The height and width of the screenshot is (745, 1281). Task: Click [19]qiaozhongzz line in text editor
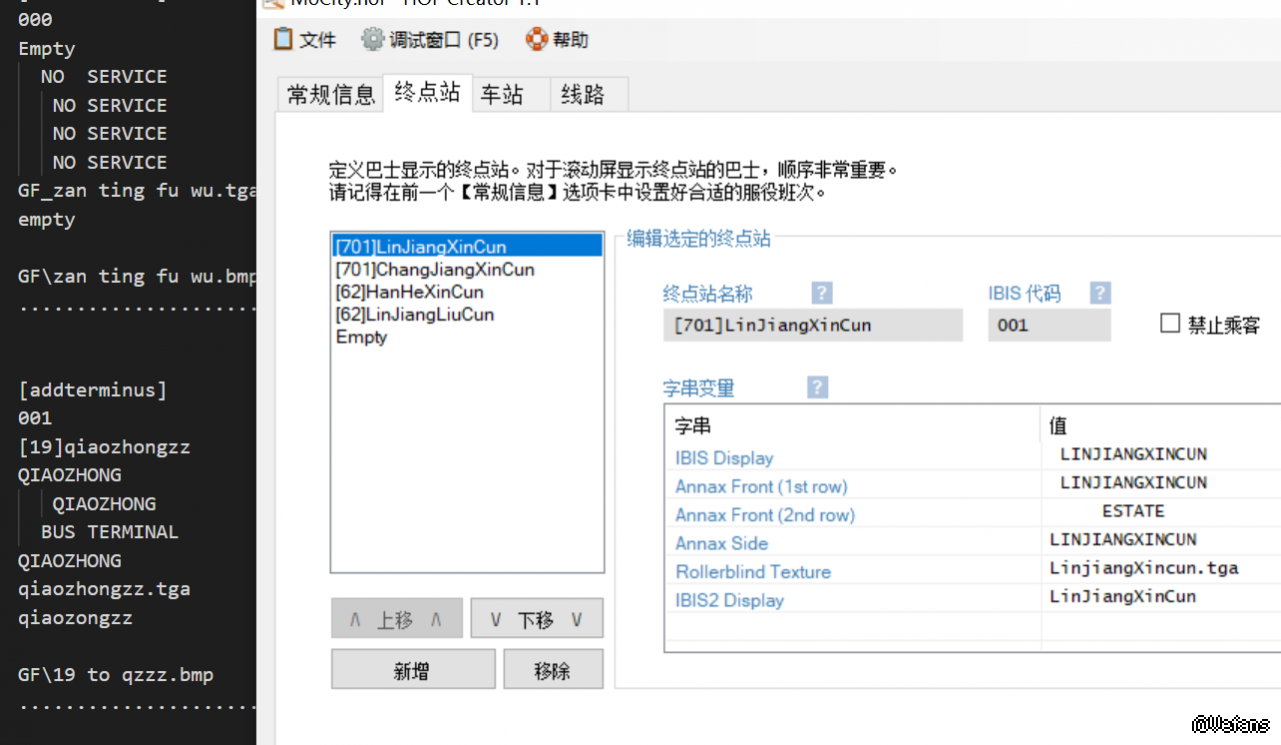click(x=104, y=447)
